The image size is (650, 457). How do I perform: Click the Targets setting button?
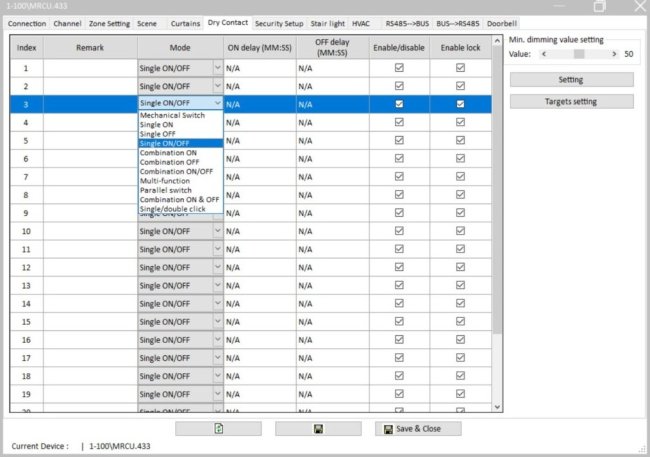click(x=571, y=102)
